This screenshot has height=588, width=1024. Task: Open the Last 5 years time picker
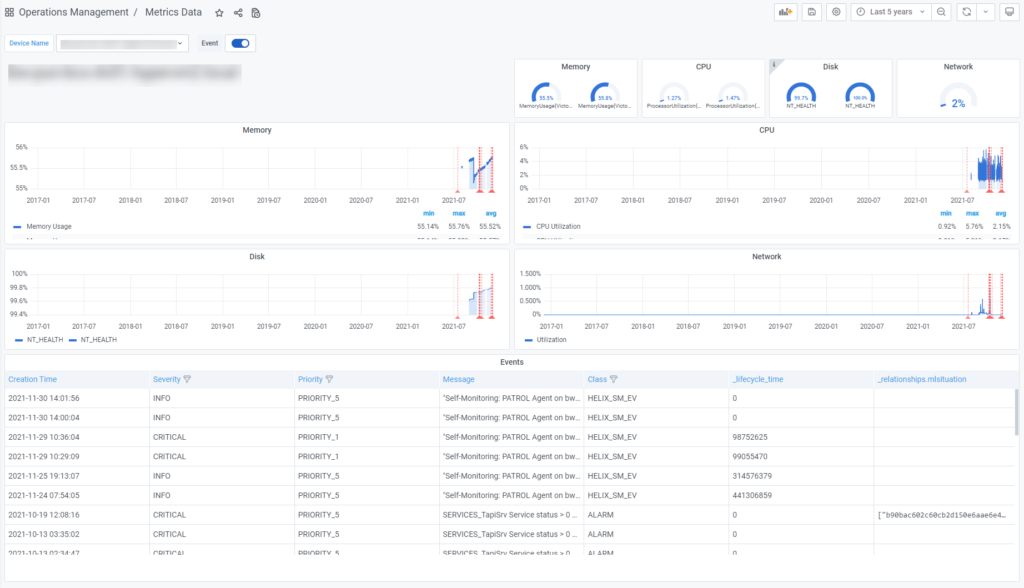click(890, 11)
